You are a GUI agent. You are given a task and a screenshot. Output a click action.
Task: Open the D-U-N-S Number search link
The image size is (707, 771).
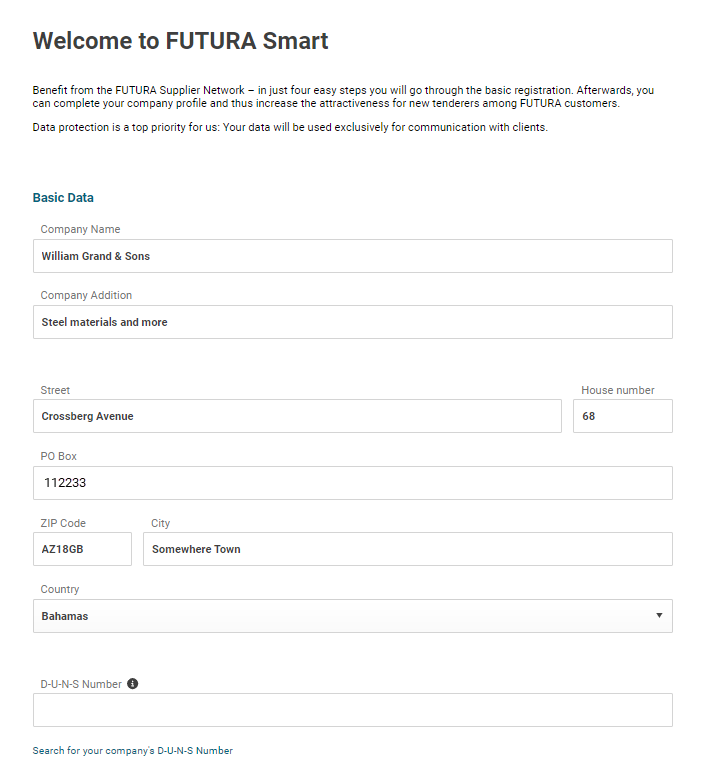click(132, 750)
